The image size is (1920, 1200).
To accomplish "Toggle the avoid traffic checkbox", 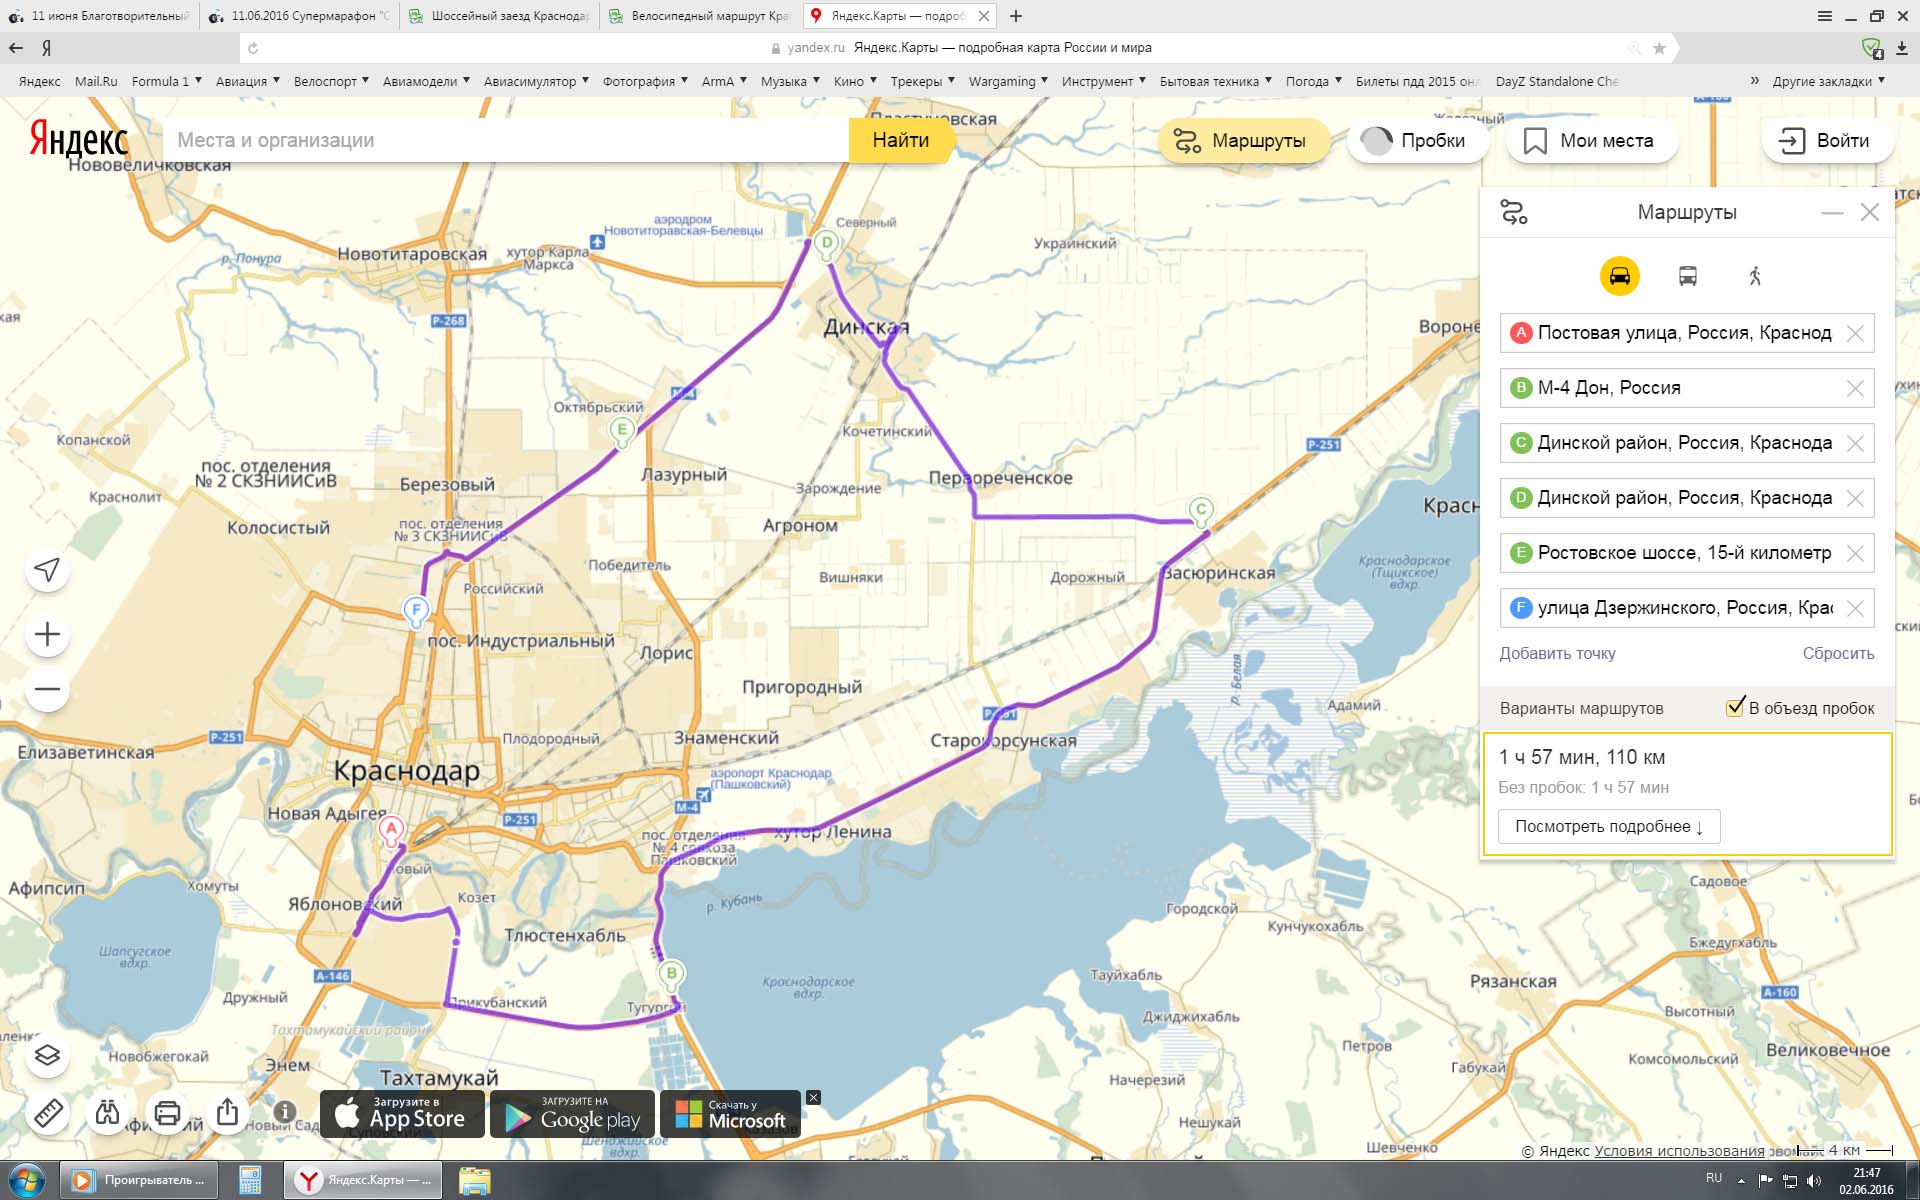I will coord(1735,707).
